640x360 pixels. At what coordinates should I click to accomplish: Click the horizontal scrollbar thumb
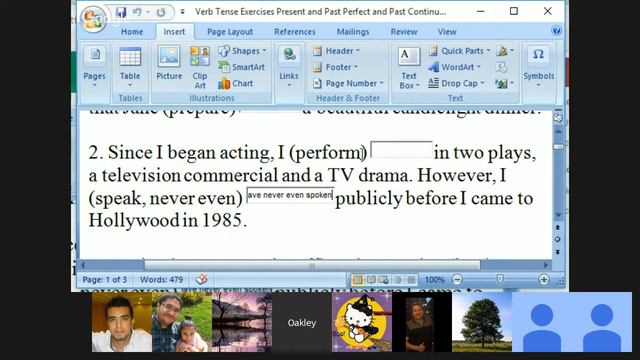312,265
